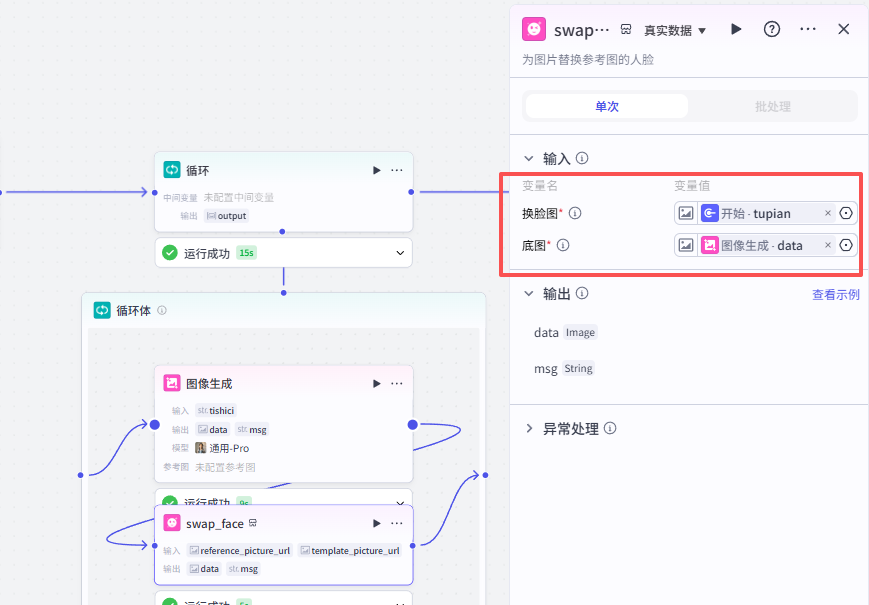Image resolution: width=869 pixels, height=605 pixels.
Task: Expand the 异常处理 section
Action: tap(529, 428)
